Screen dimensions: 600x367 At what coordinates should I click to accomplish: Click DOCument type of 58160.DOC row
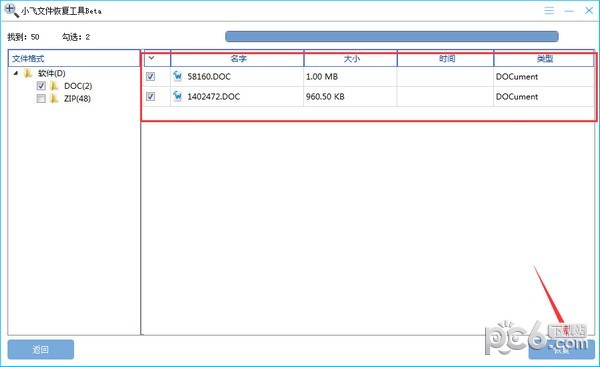(x=517, y=77)
